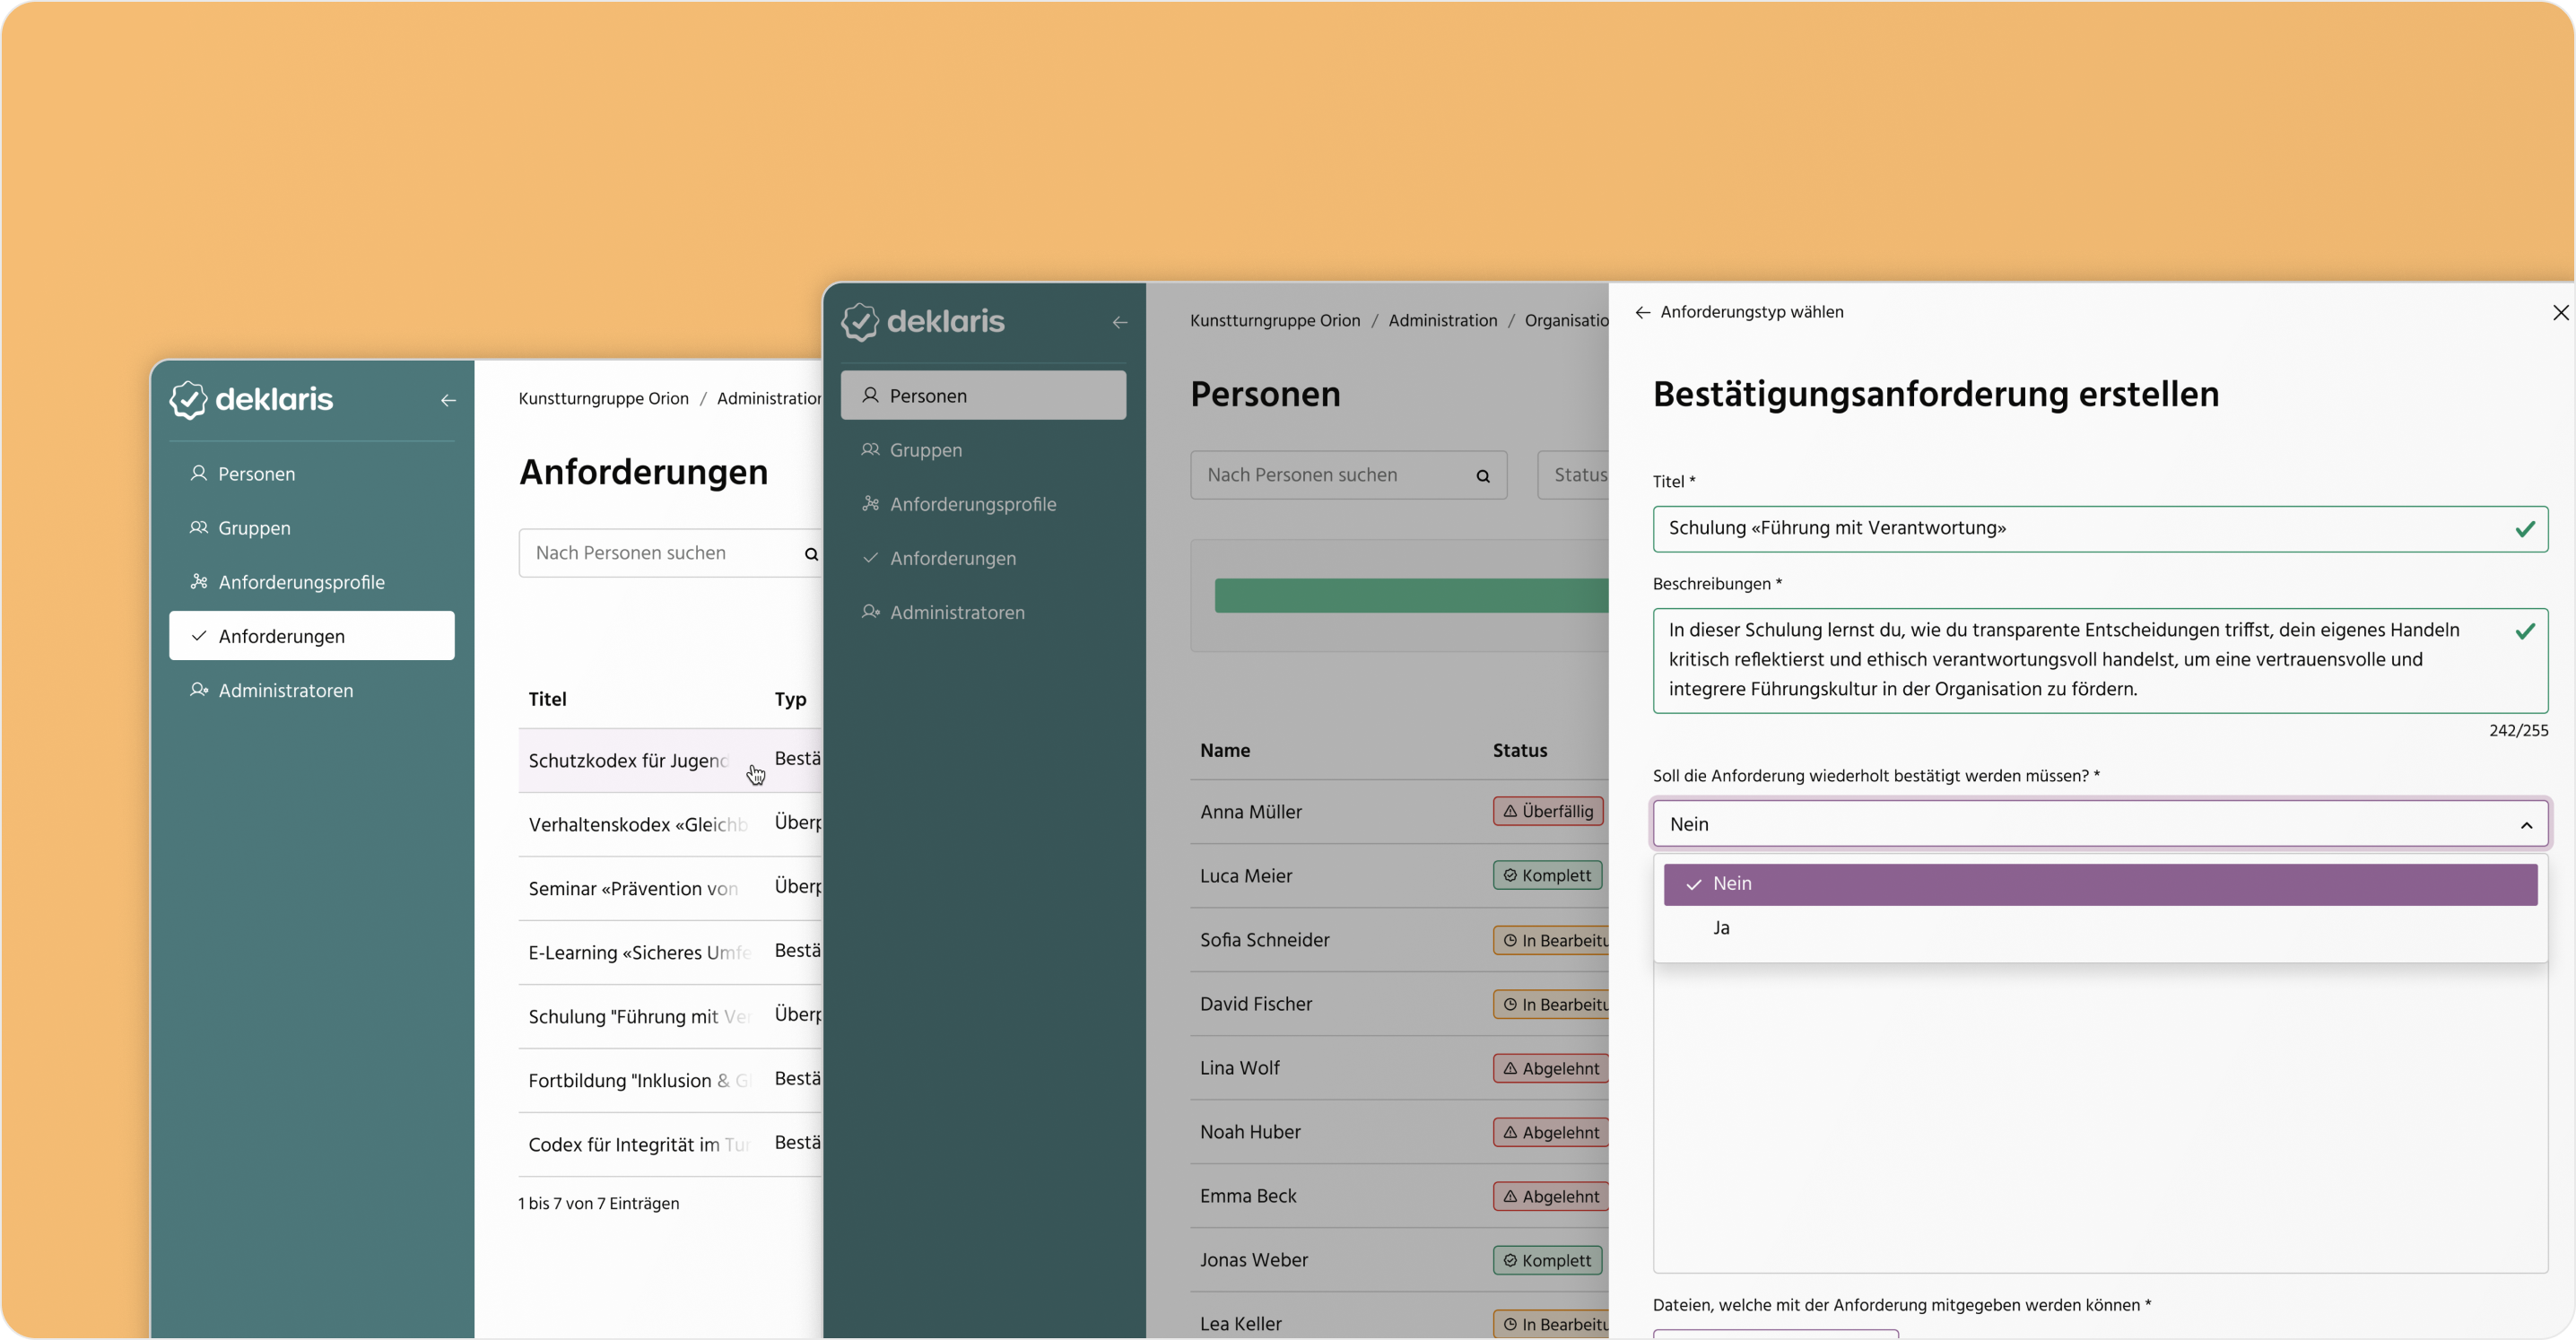Collapse the dark middle sidebar arrow

click(1120, 322)
